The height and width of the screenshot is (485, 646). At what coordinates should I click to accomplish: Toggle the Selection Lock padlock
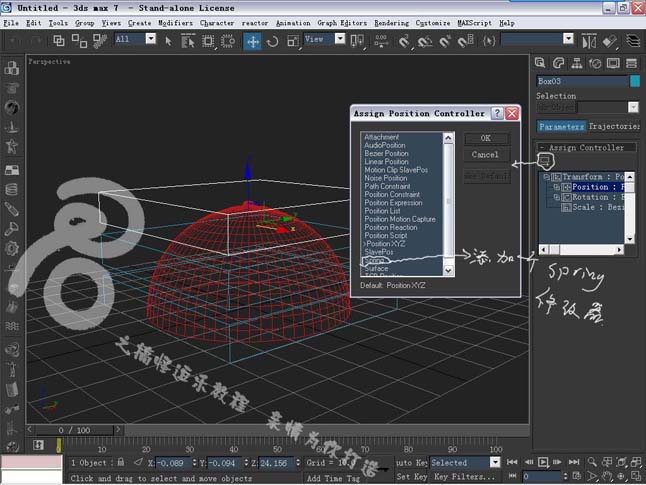coord(121,462)
